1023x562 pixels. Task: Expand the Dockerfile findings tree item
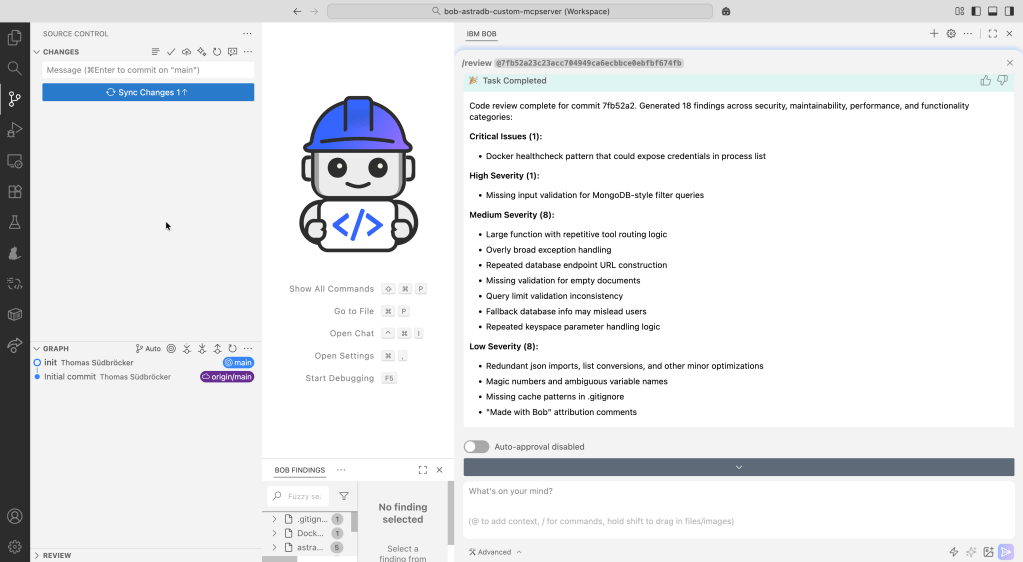pos(275,533)
